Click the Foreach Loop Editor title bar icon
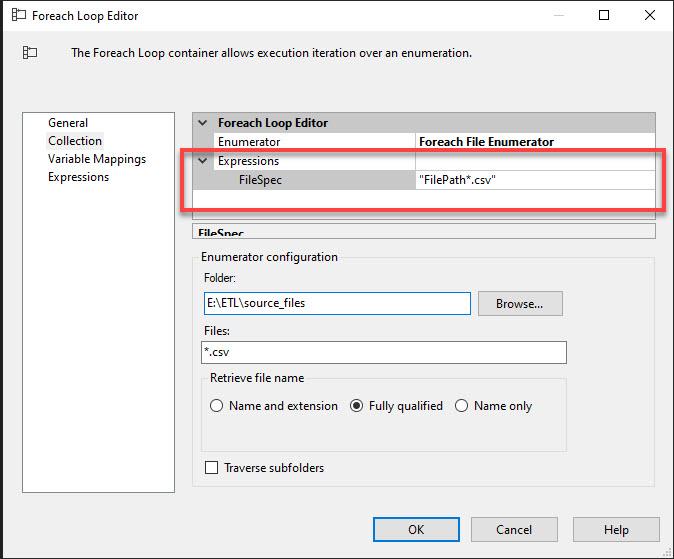The image size is (674, 559). pyautogui.click(x=18, y=16)
